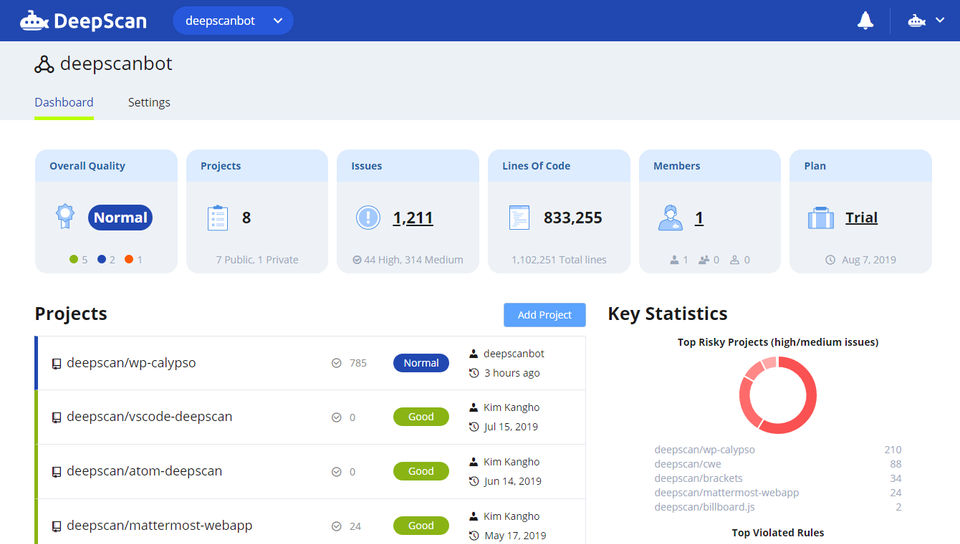This screenshot has width=960, height=544.
Task: Click the issue check icon in the vscode-deepscan row
Action: tap(336, 417)
